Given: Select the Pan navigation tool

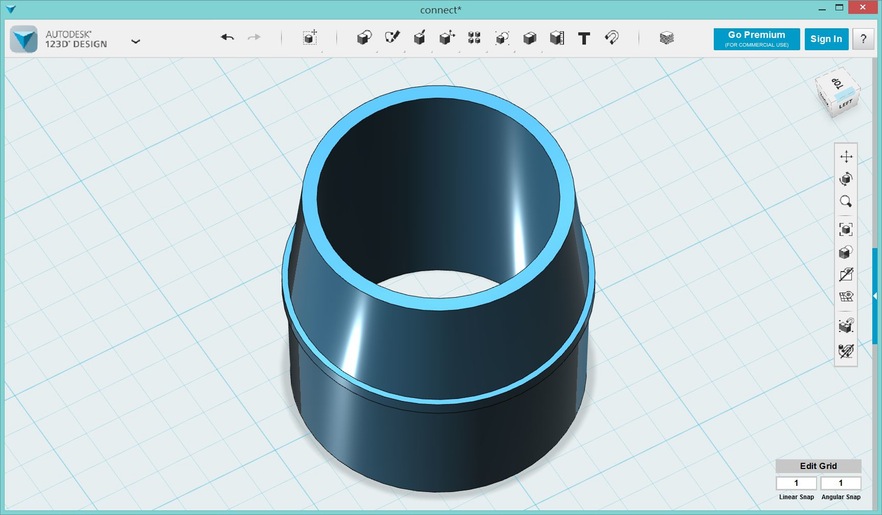Looking at the screenshot, I should 846,156.
